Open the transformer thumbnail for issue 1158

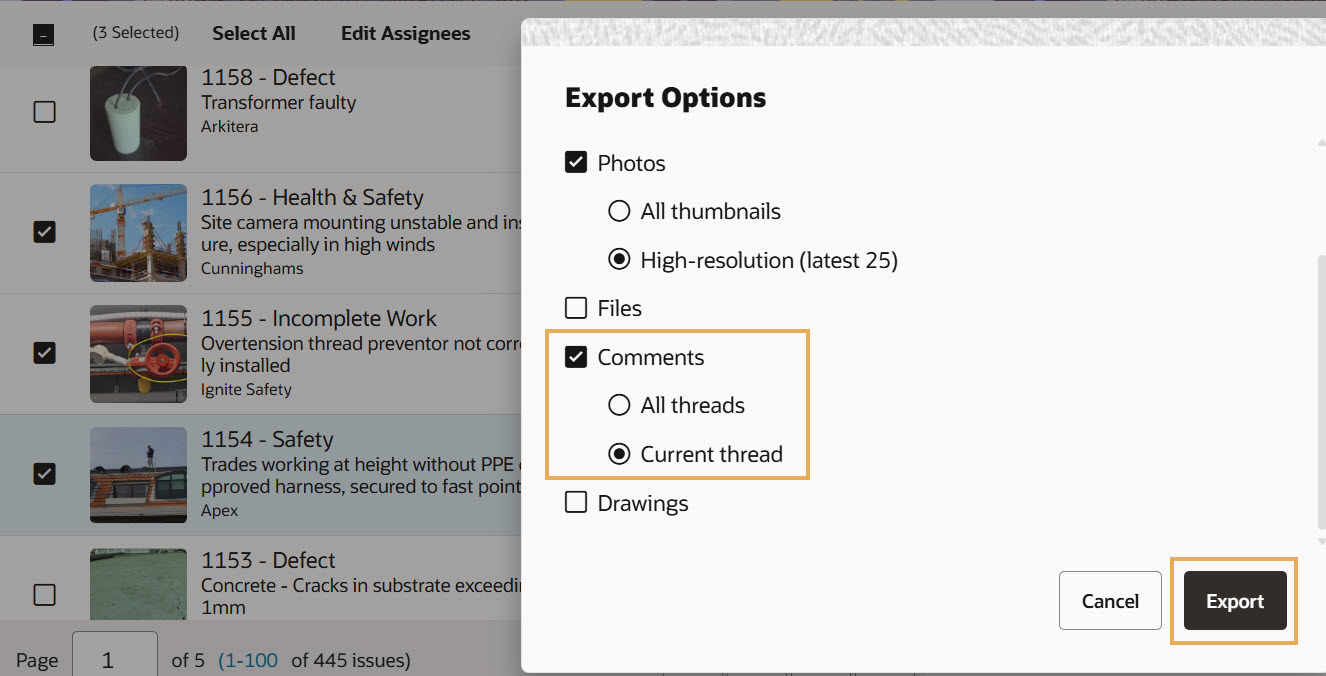click(x=138, y=113)
